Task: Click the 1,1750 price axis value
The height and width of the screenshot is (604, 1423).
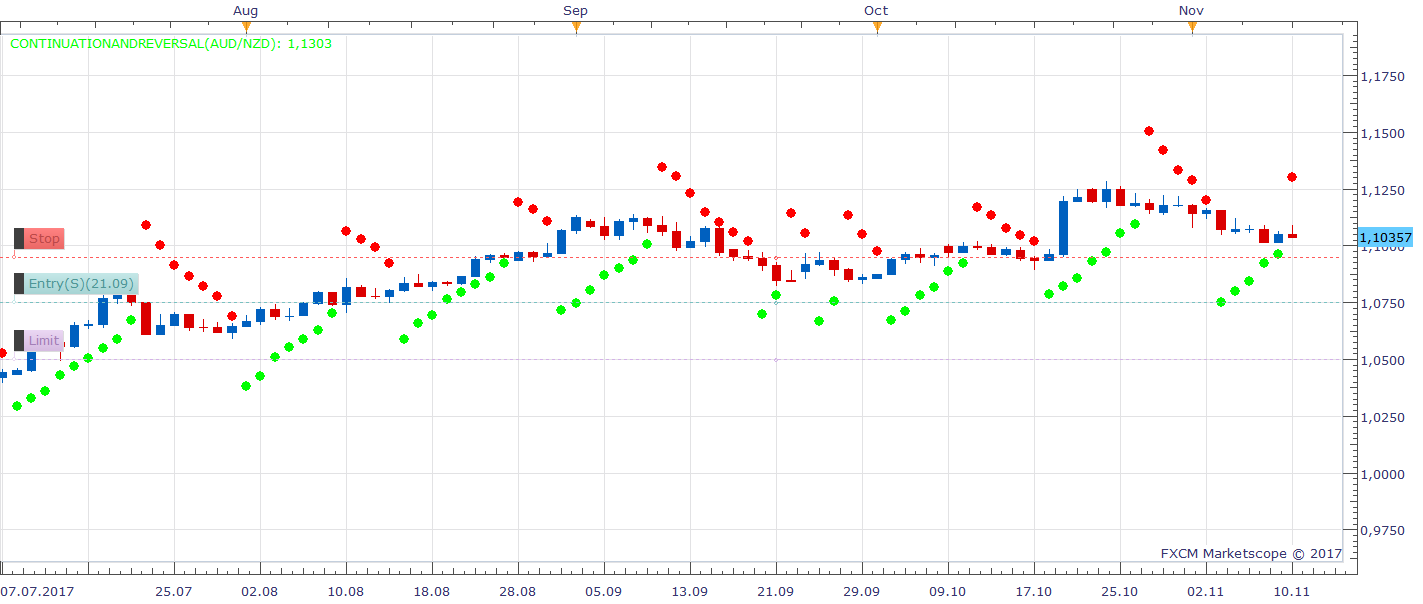Action: [x=1381, y=77]
